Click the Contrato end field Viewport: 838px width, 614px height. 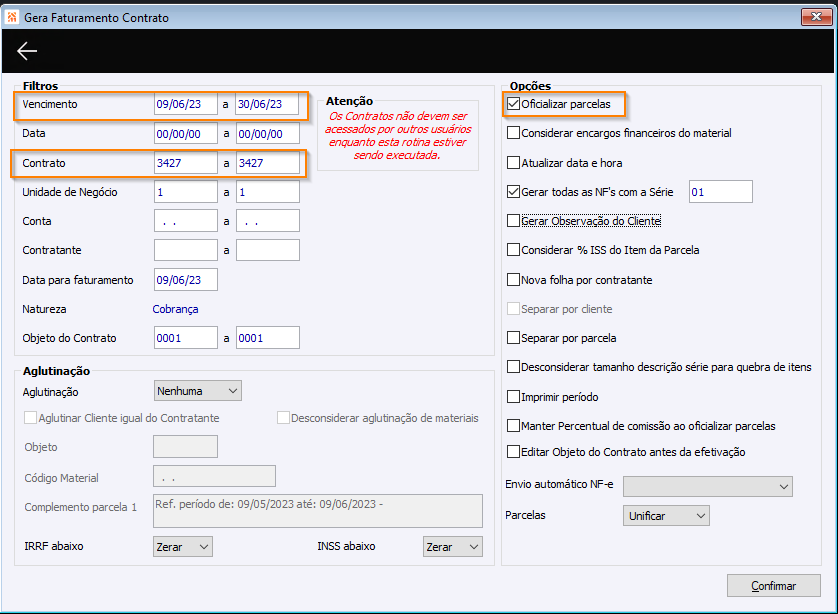point(267,163)
